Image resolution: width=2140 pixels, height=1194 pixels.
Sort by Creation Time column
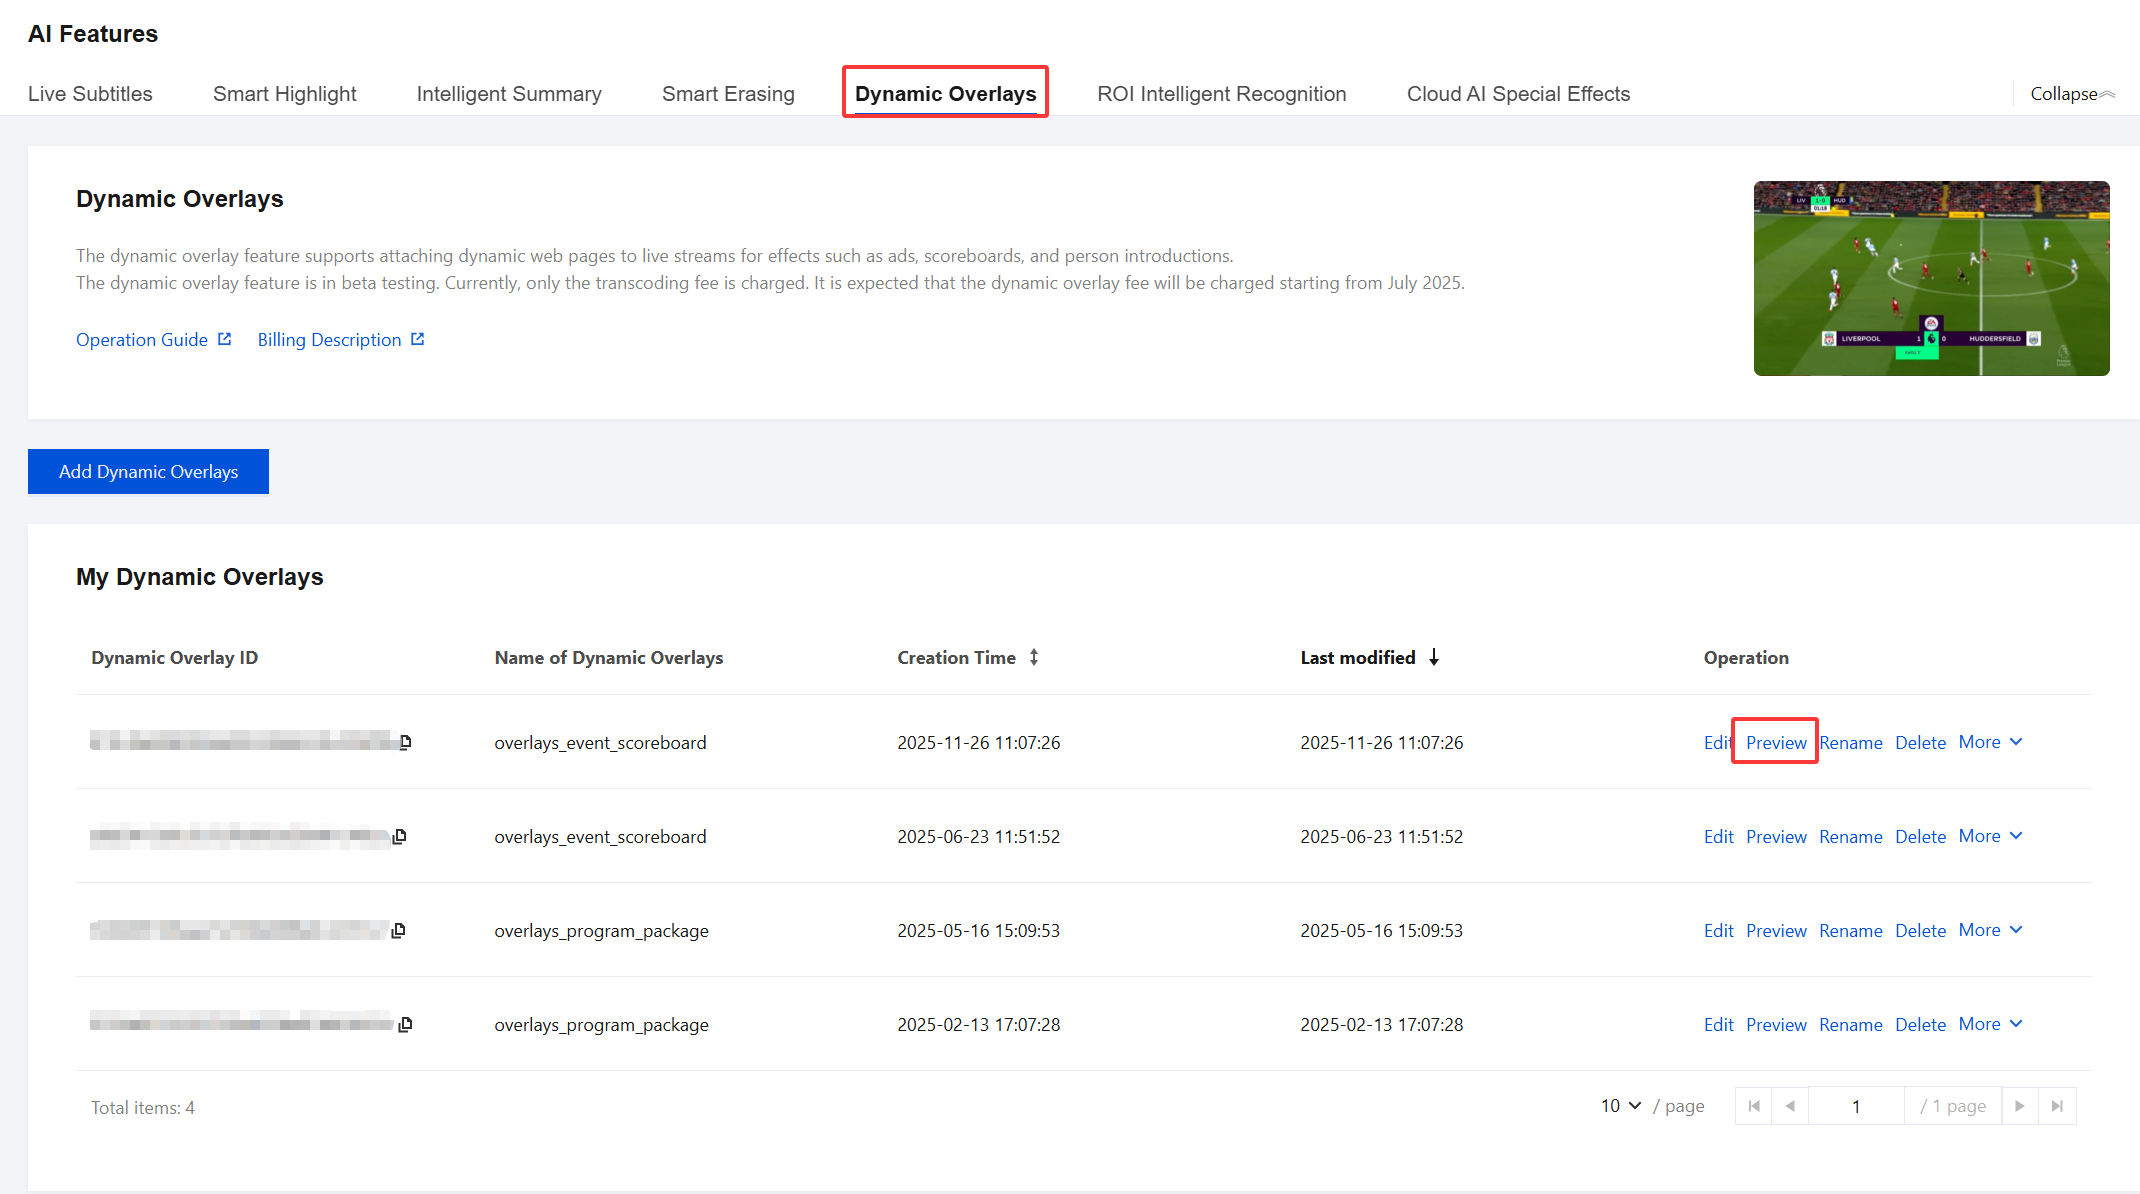1033,657
